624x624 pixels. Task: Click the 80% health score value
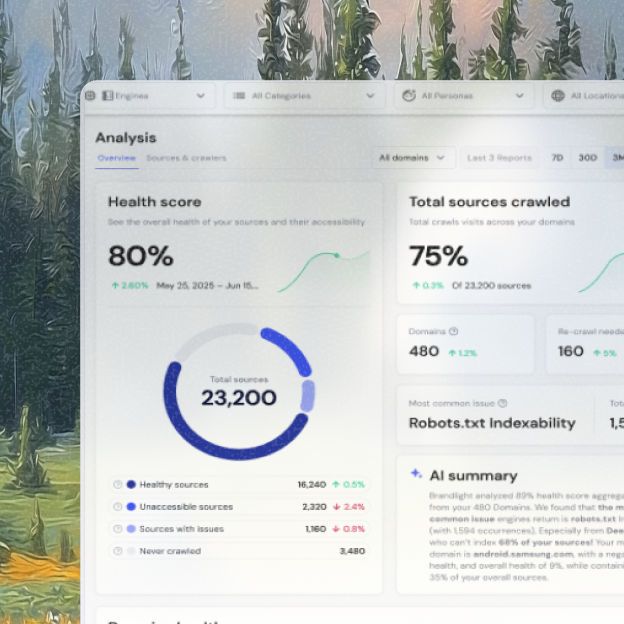tap(141, 255)
